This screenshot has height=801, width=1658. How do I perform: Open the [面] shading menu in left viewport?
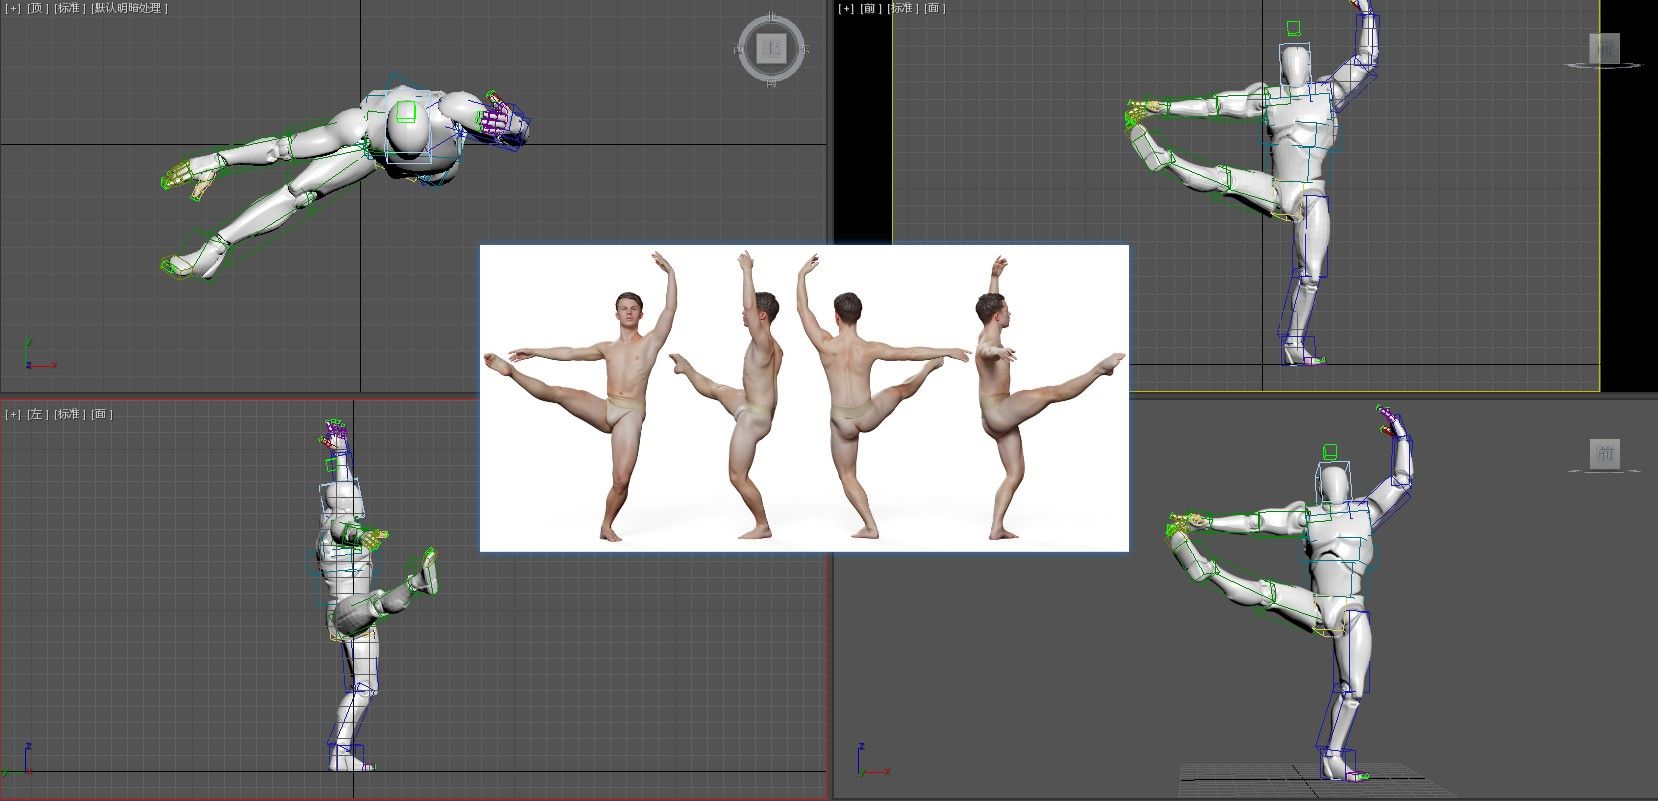(x=101, y=414)
